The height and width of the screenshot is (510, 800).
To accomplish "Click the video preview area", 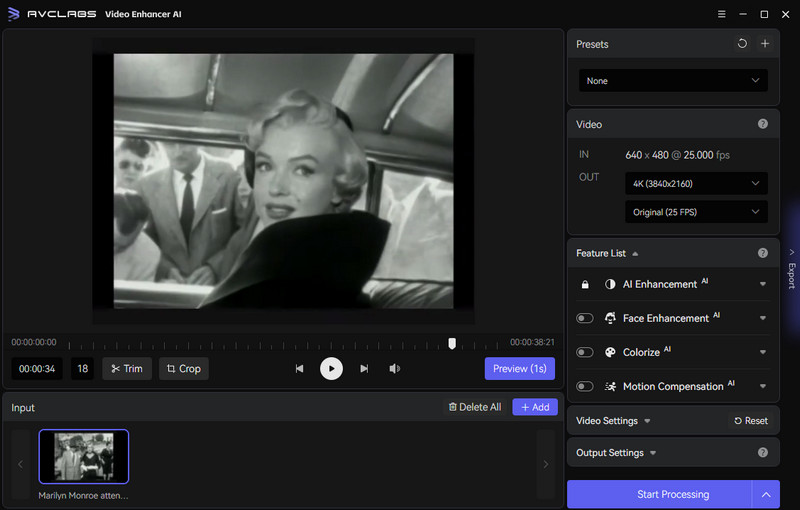I will click(283, 181).
